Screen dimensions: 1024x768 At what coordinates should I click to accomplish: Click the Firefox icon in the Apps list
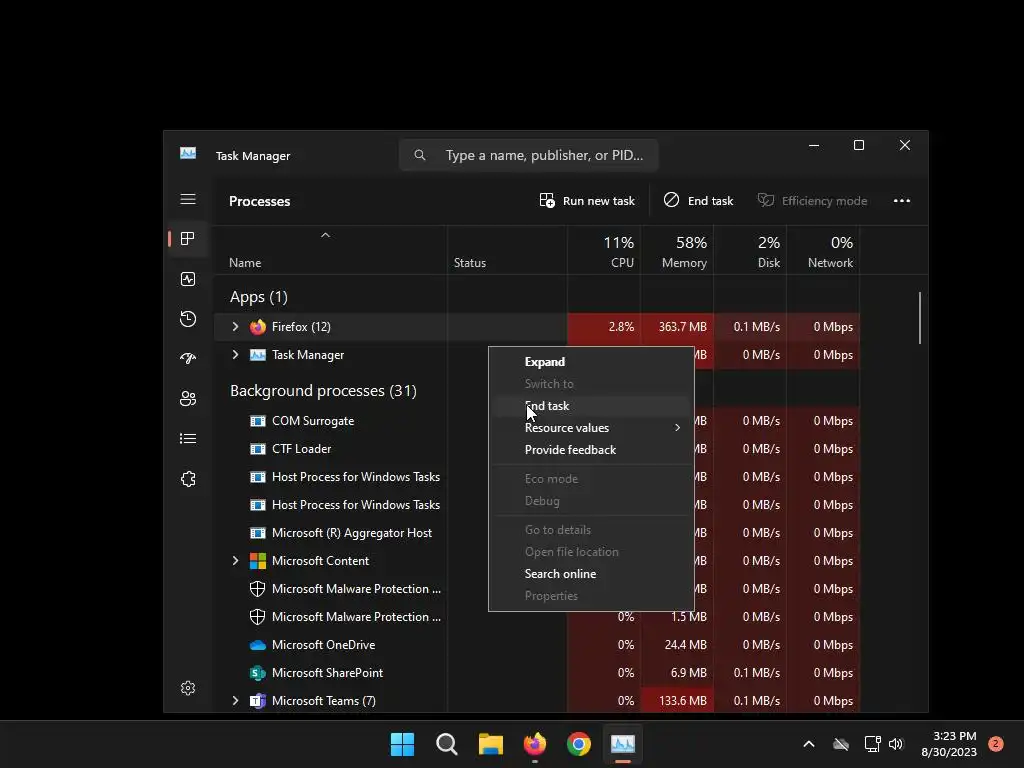[x=258, y=327]
